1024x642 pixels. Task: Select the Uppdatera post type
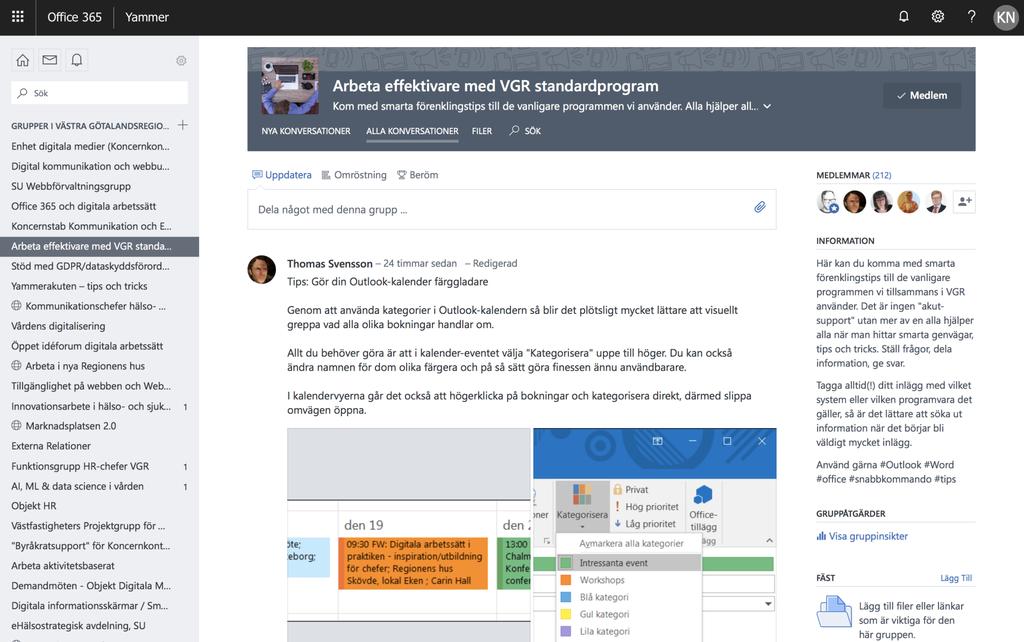(x=281, y=175)
